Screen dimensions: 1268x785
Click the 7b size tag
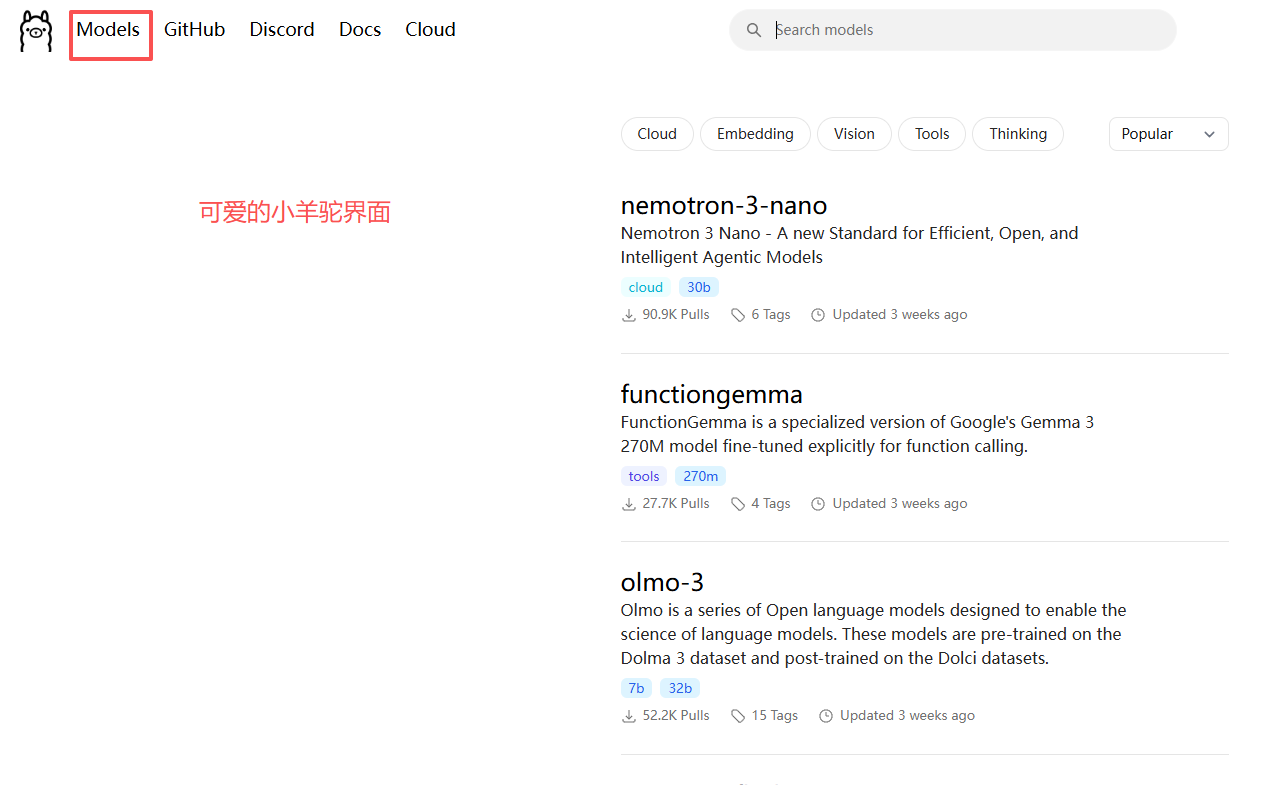(x=636, y=688)
